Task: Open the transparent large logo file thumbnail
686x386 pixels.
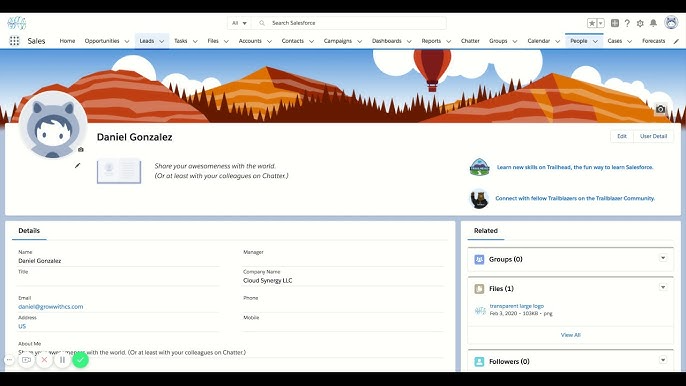Action: point(480,310)
